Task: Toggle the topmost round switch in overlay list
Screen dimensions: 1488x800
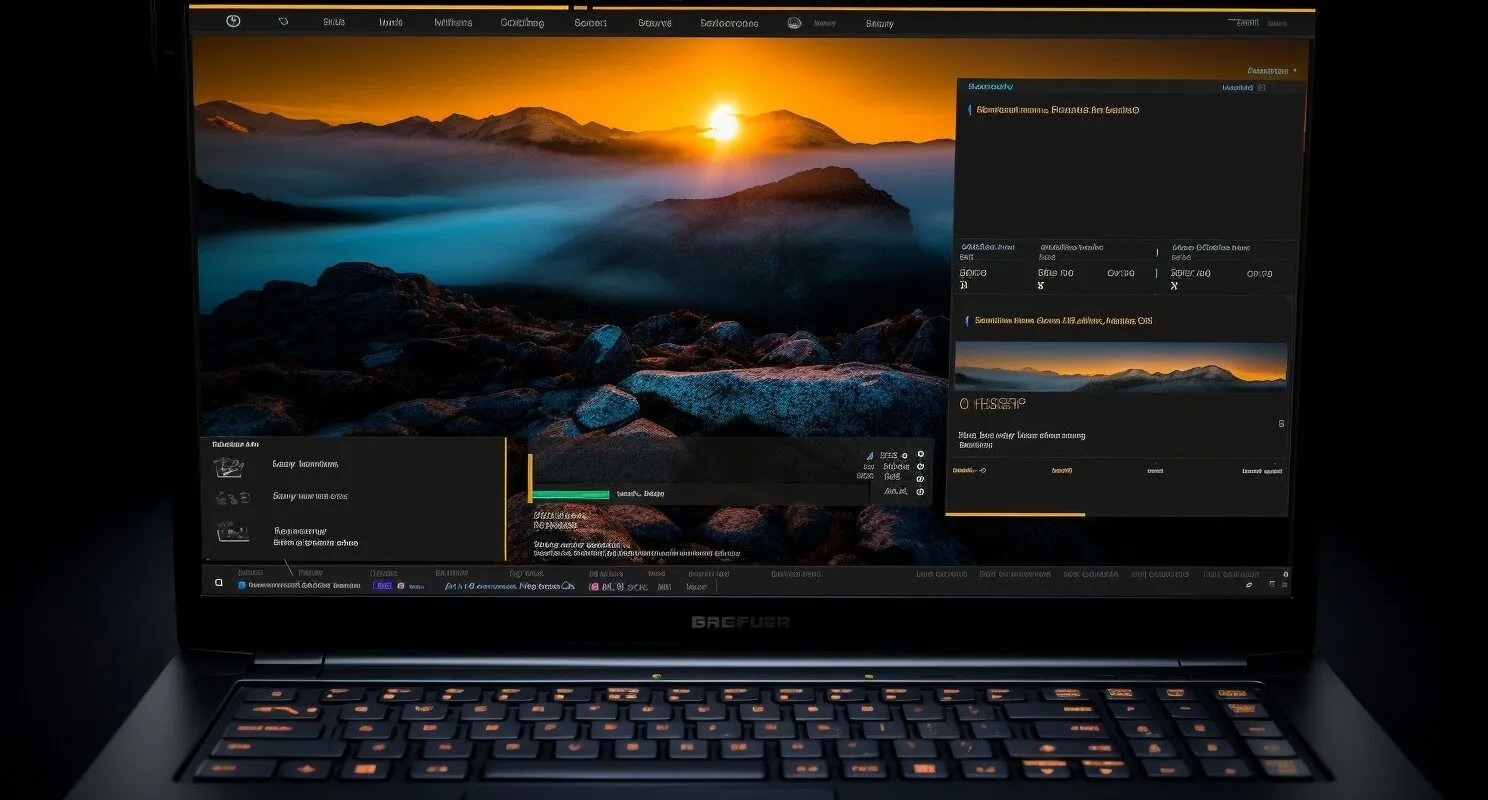Action: [x=920, y=454]
